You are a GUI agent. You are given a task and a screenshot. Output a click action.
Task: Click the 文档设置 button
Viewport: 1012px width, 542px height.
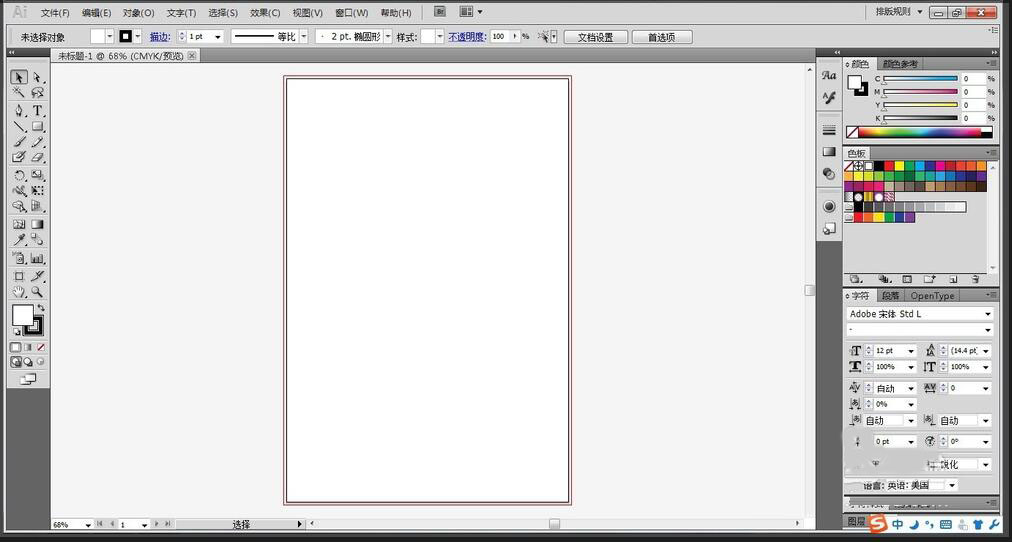click(x=595, y=37)
